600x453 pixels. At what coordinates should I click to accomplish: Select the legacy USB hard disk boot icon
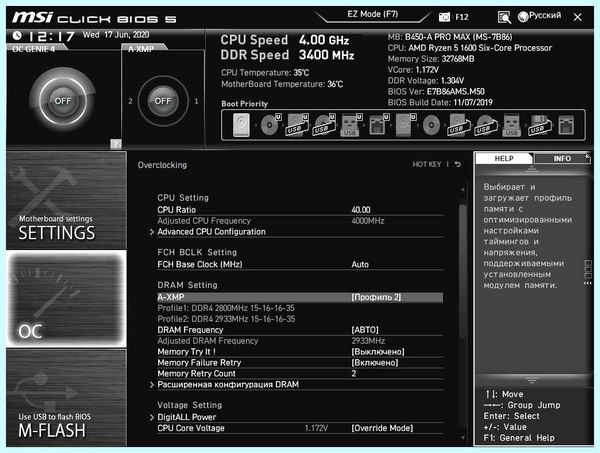click(x=458, y=125)
